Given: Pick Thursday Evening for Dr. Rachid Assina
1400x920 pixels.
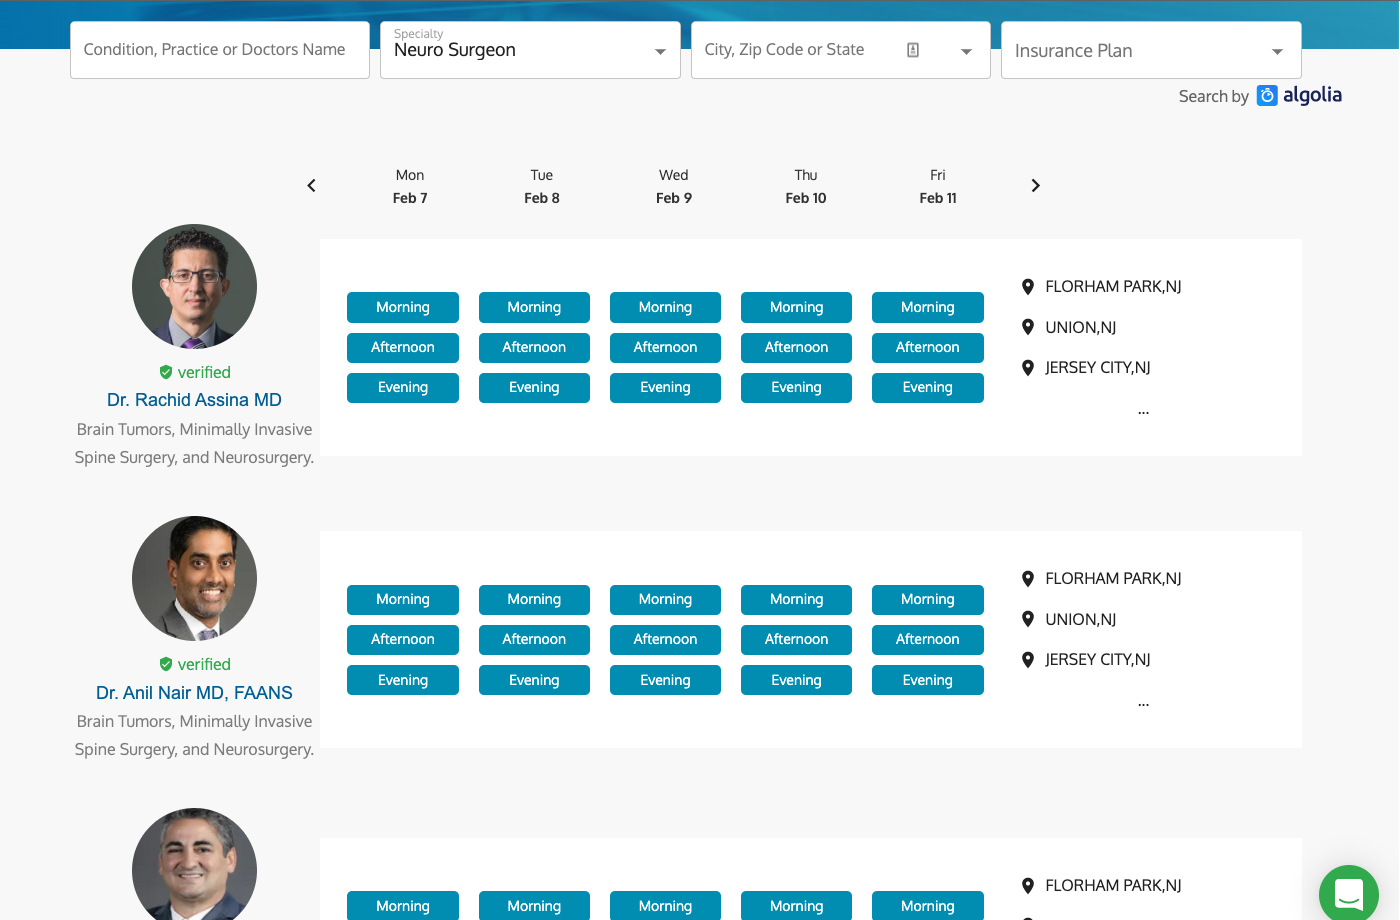Looking at the screenshot, I should point(796,387).
